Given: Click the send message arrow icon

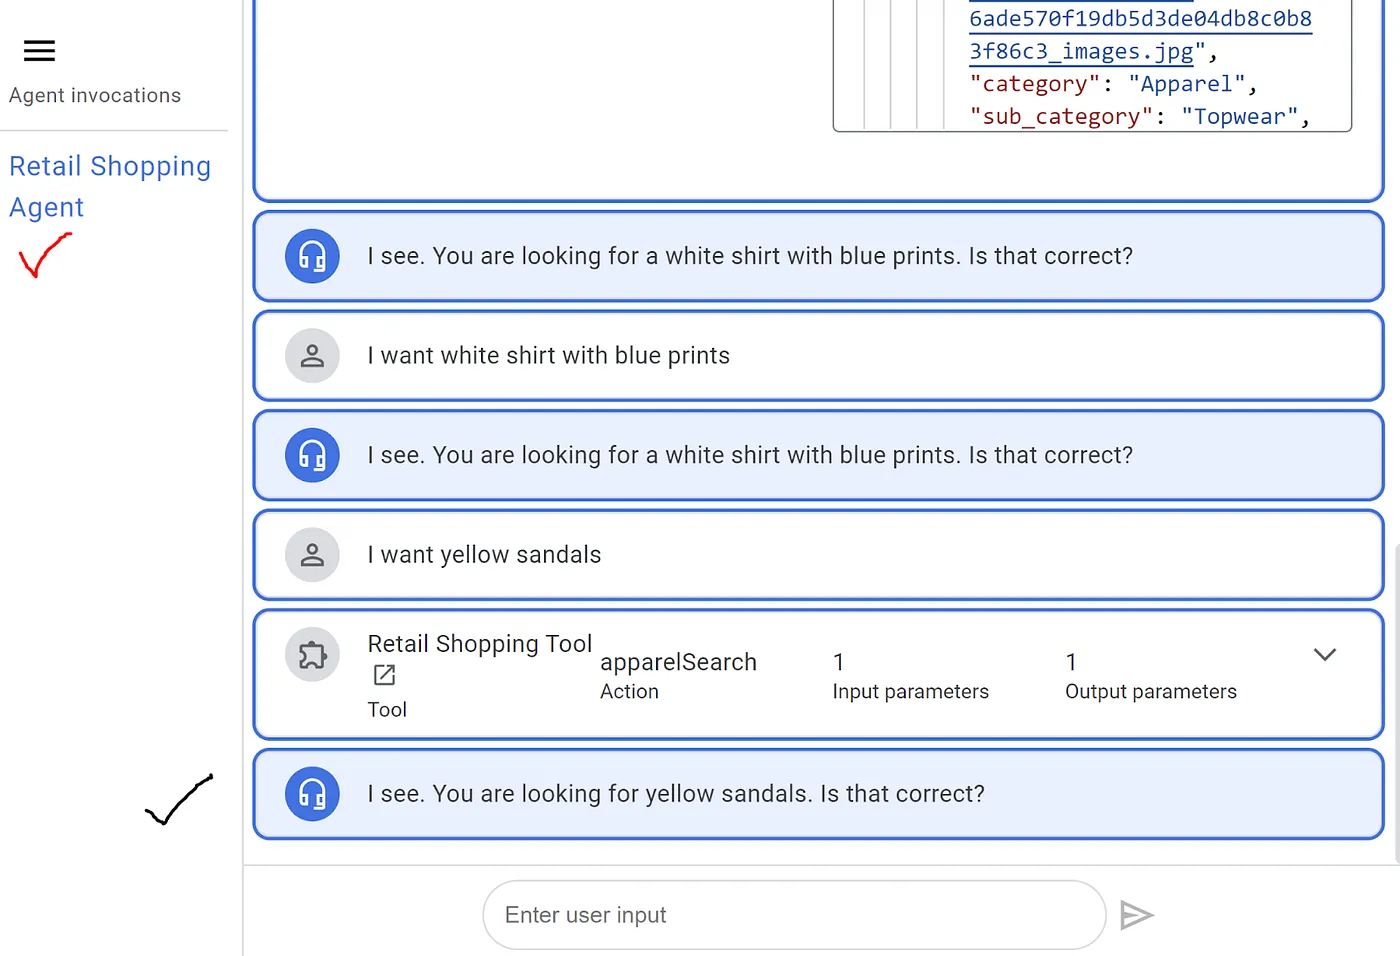Looking at the screenshot, I should pyautogui.click(x=1137, y=915).
